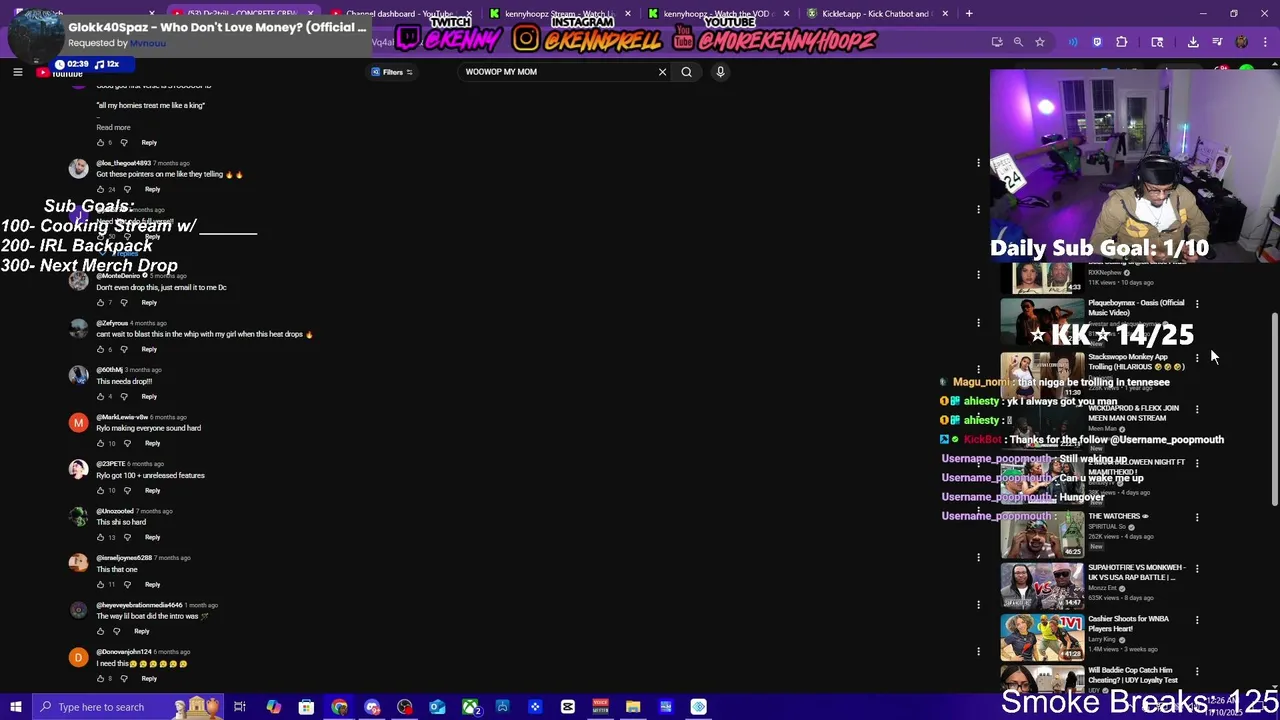This screenshot has width=1280, height=720.
Task: Switch to Kicklet.app Kick Chatbot tab
Action: pyautogui.click(x=875, y=13)
